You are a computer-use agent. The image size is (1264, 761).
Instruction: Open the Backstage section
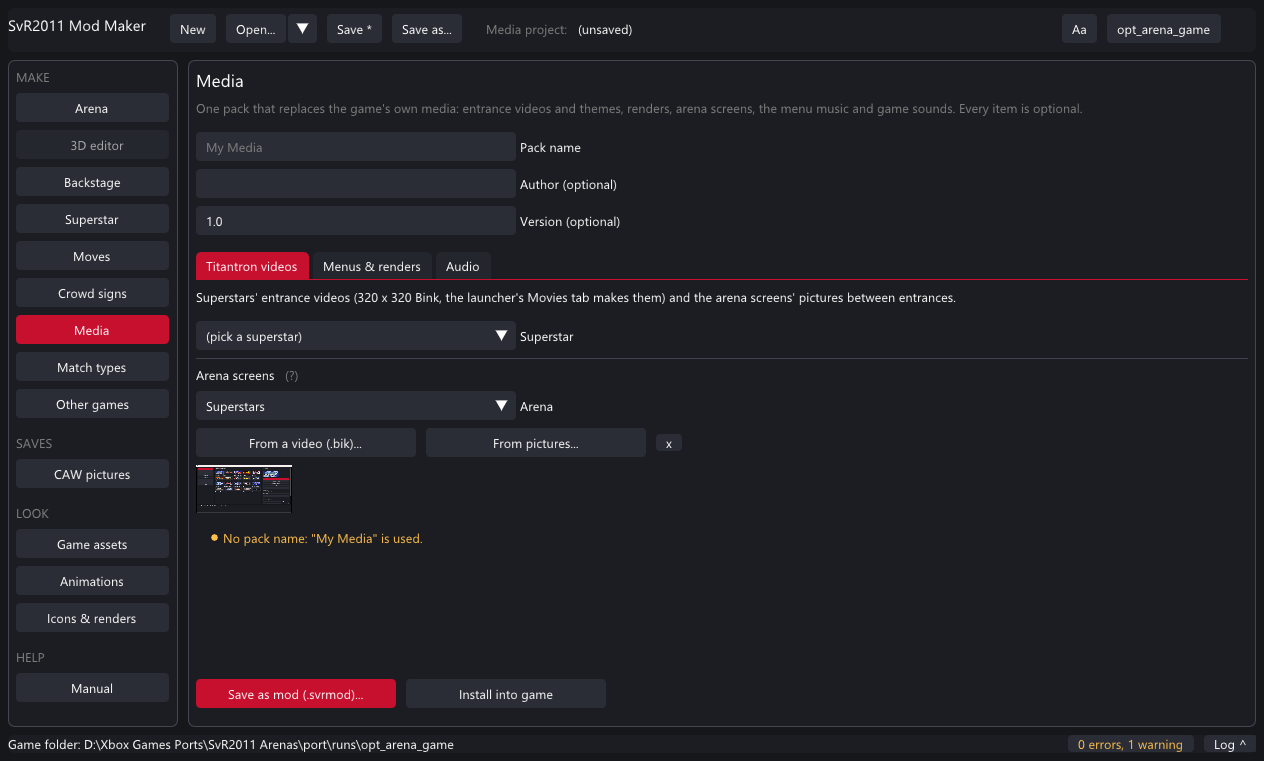click(92, 182)
